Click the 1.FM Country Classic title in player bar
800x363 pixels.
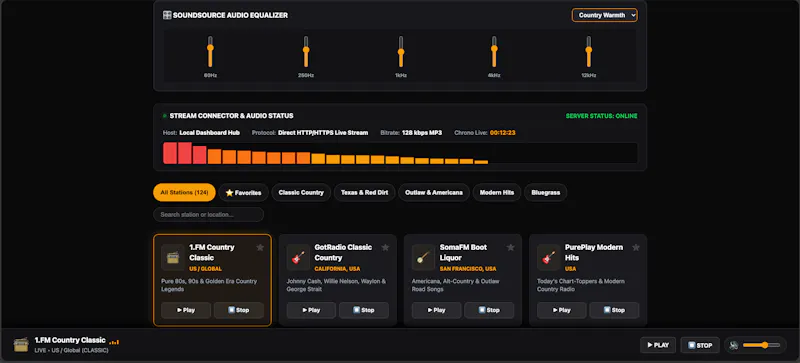click(70, 340)
